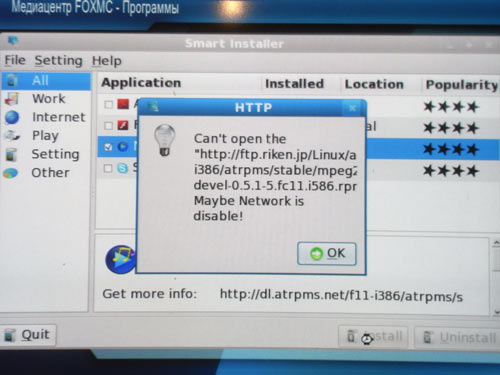Open the File menu
500x375 pixels.
pyautogui.click(x=15, y=60)
